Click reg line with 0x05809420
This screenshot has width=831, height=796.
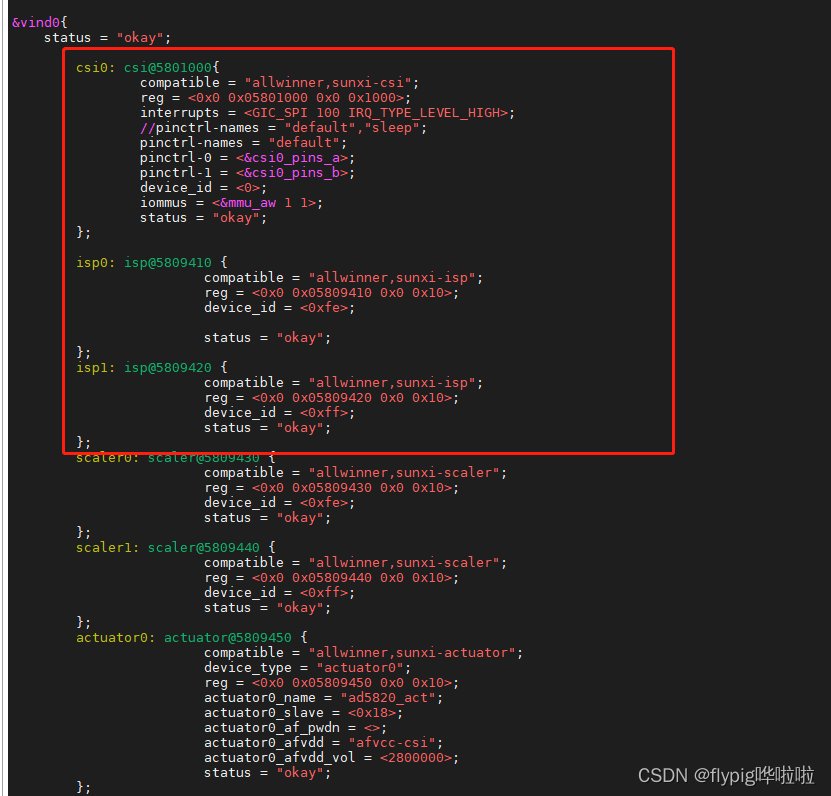pos(332,398)
